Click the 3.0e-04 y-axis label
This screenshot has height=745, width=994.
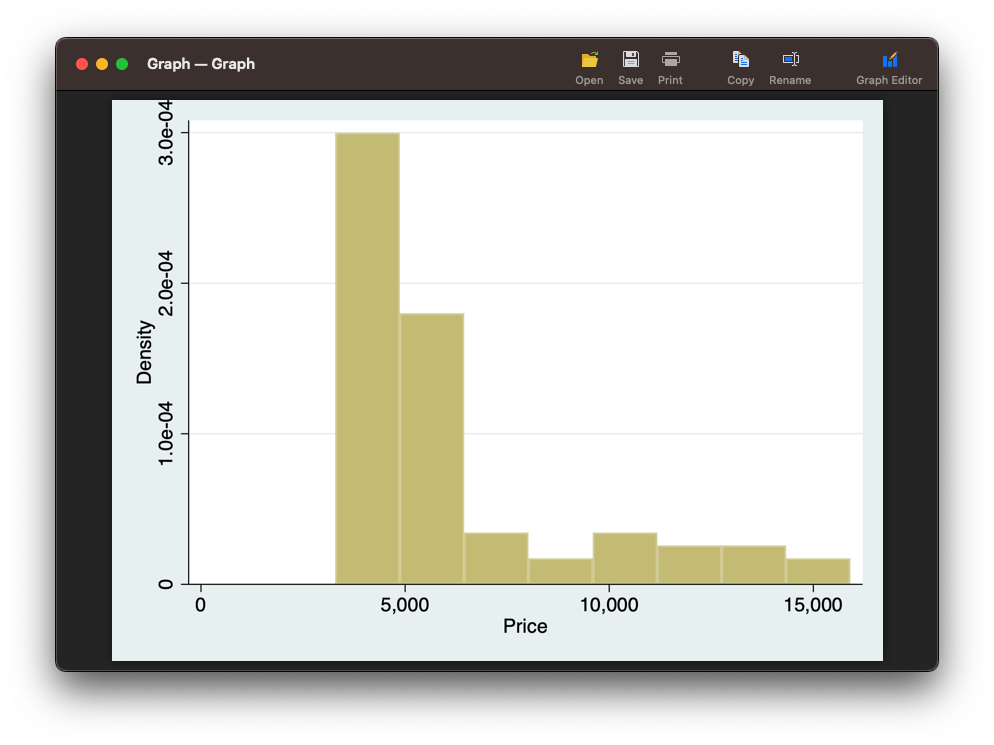(x=165, y=133)
